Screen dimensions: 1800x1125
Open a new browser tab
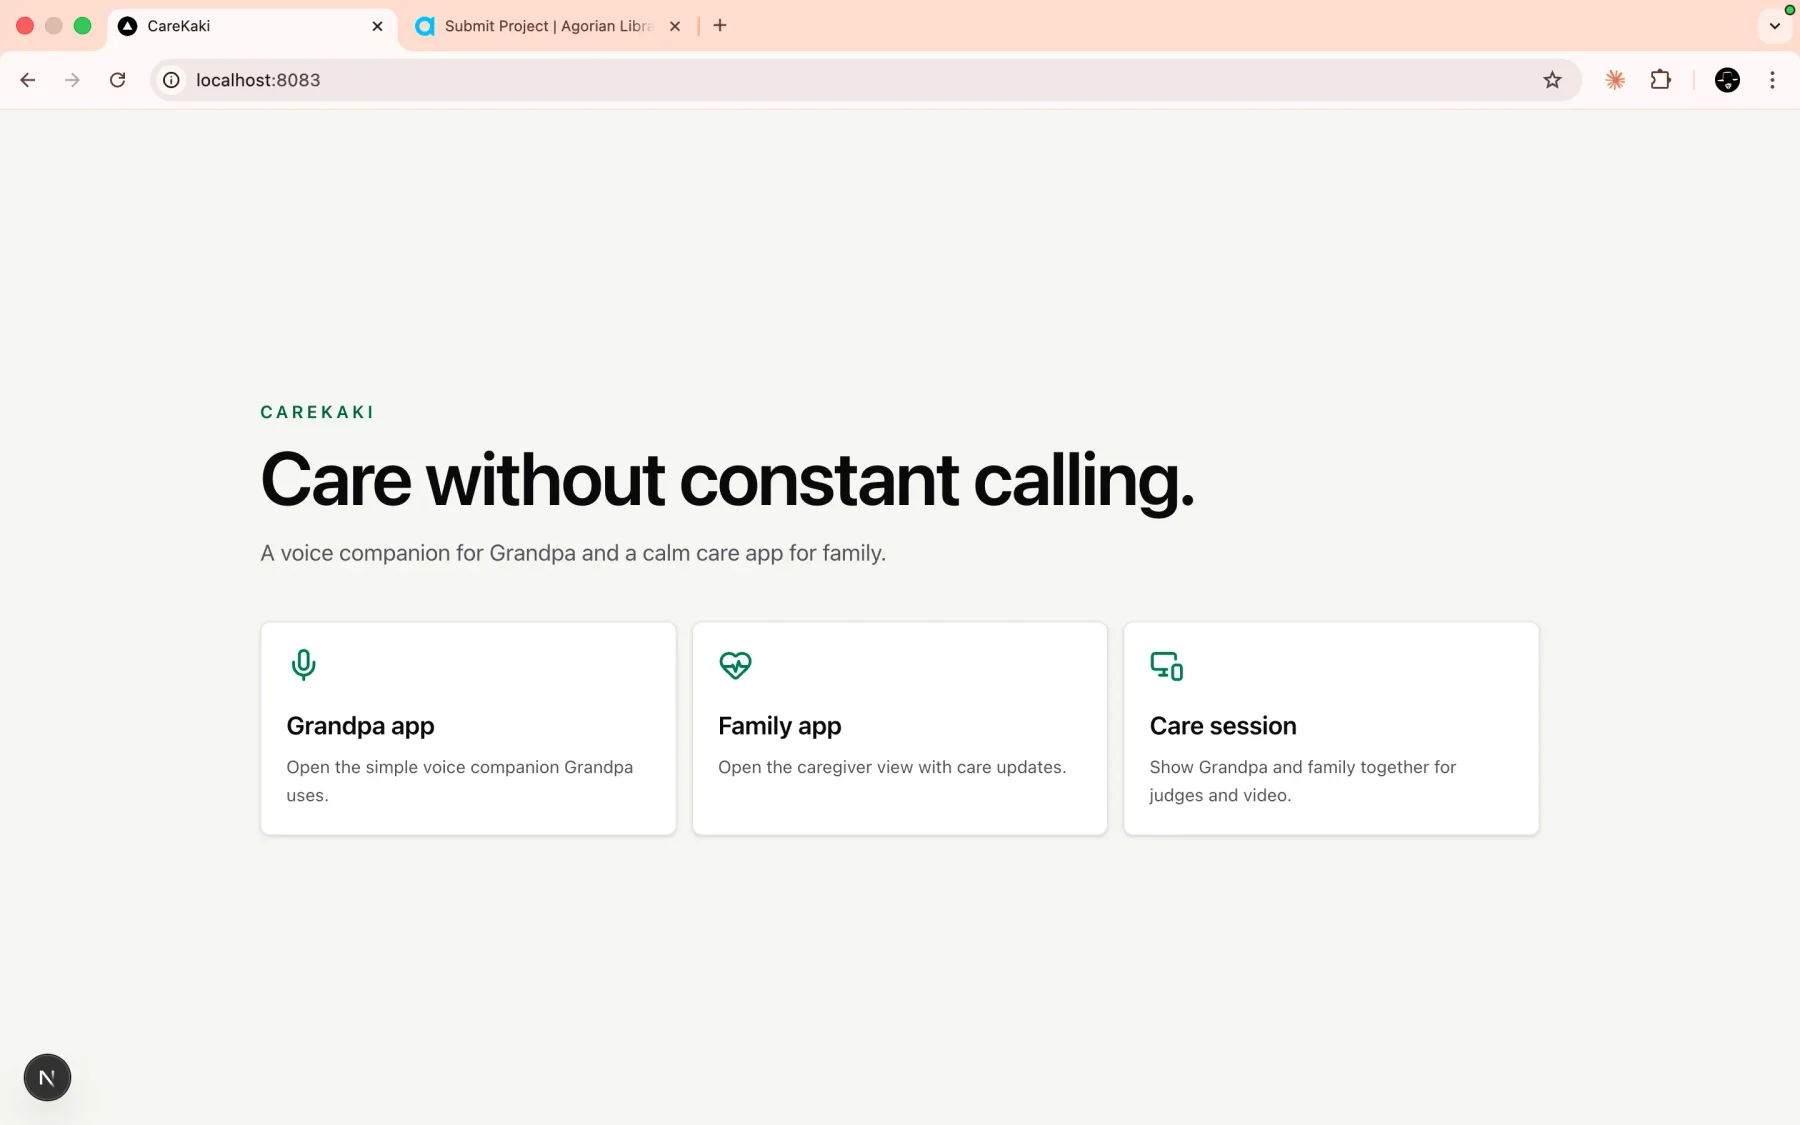click(x=720, y=26)
